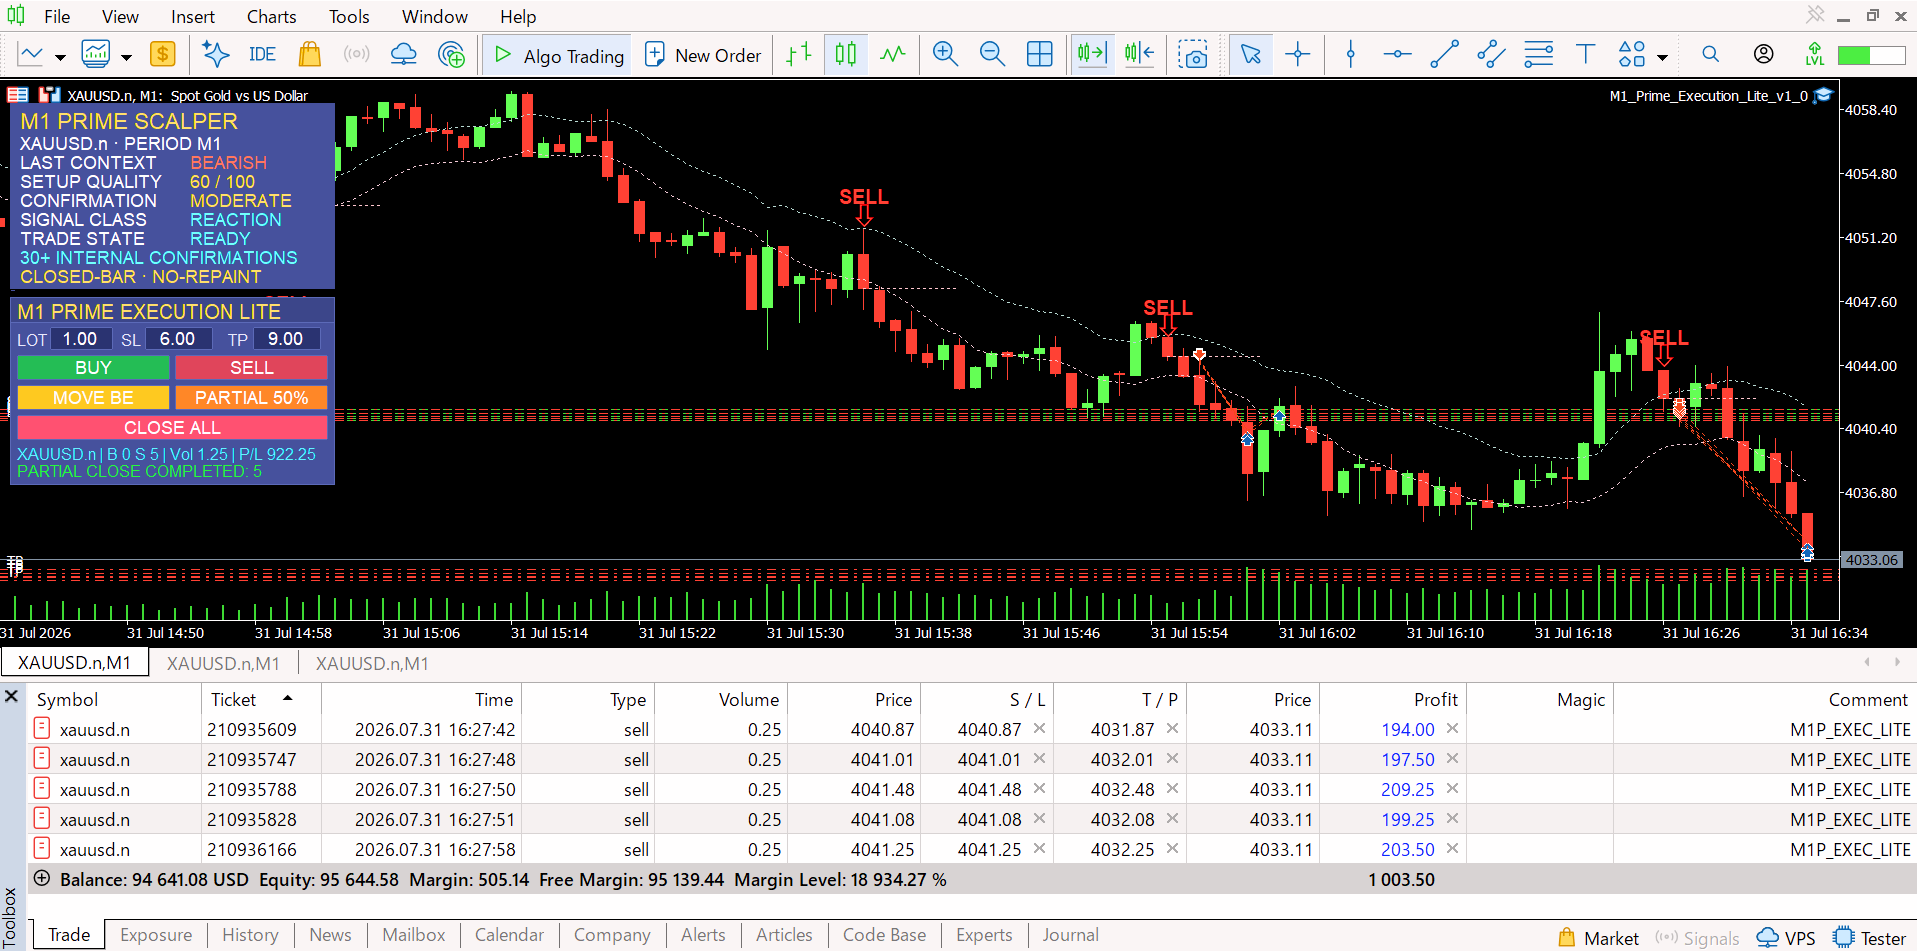Open the Window menu
Screen dimensions: 1917x951
[435, 17]
